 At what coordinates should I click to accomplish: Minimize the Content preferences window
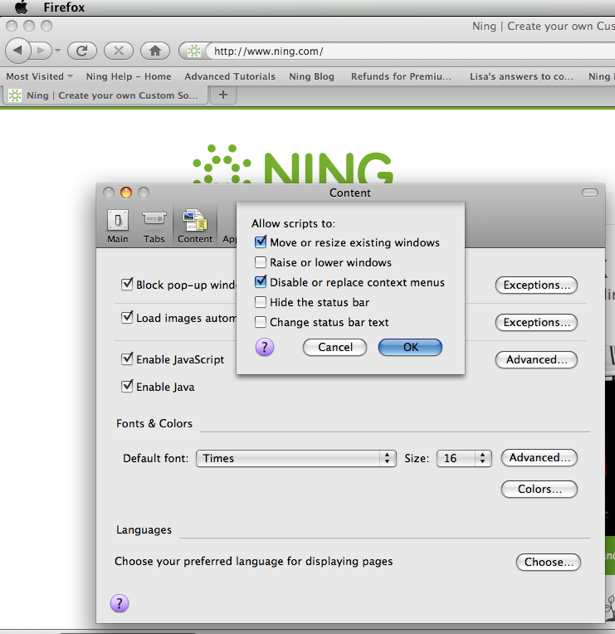pos(126,192)
